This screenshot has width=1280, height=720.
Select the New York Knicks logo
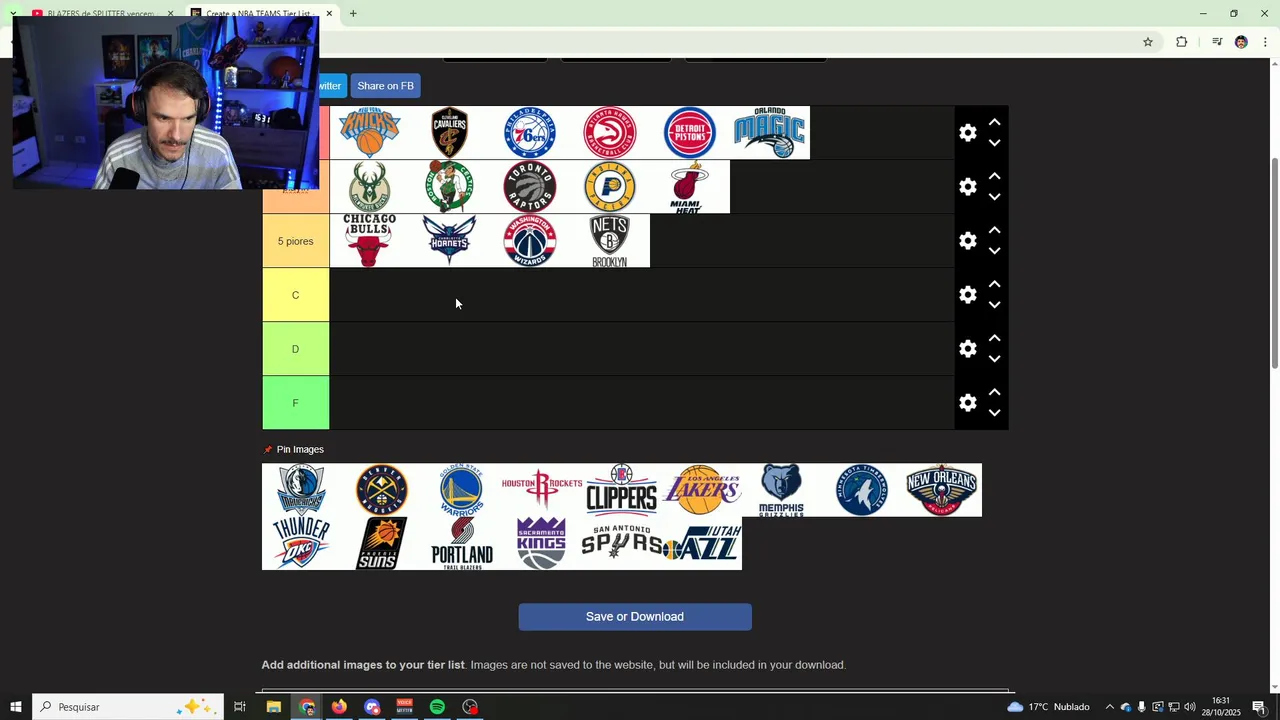[x=370, y=133]
